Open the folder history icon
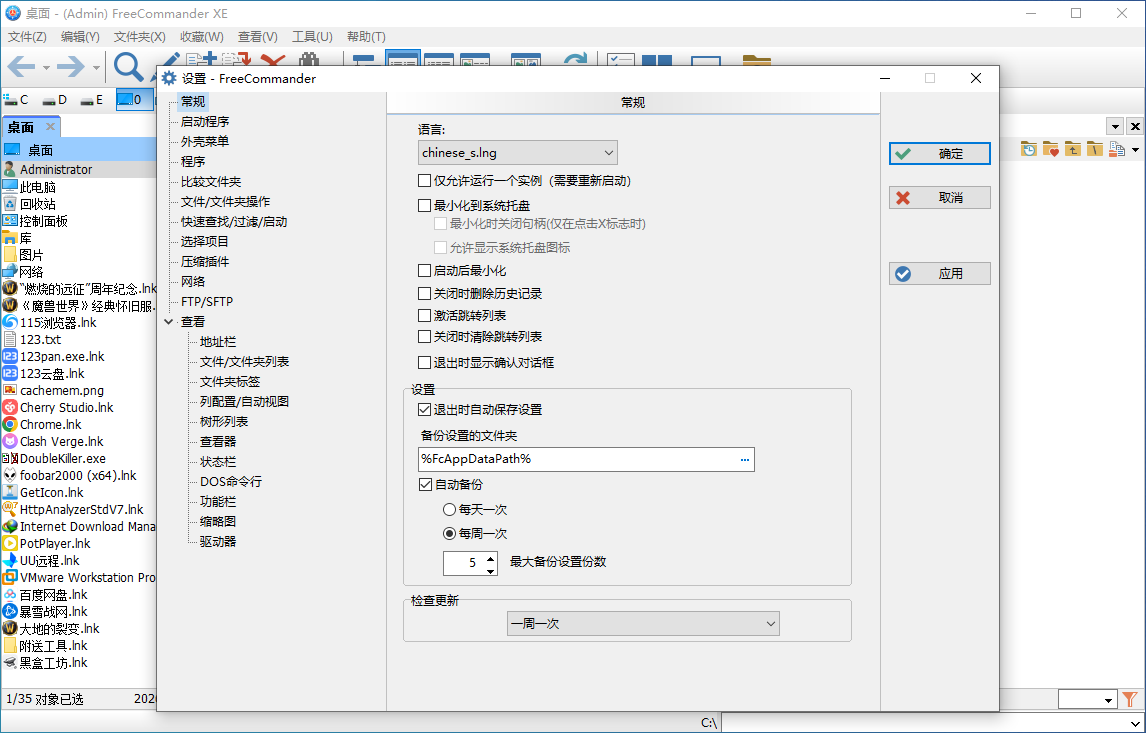The width and height of the screenshot is (1146, 733). coord(1029,149)
